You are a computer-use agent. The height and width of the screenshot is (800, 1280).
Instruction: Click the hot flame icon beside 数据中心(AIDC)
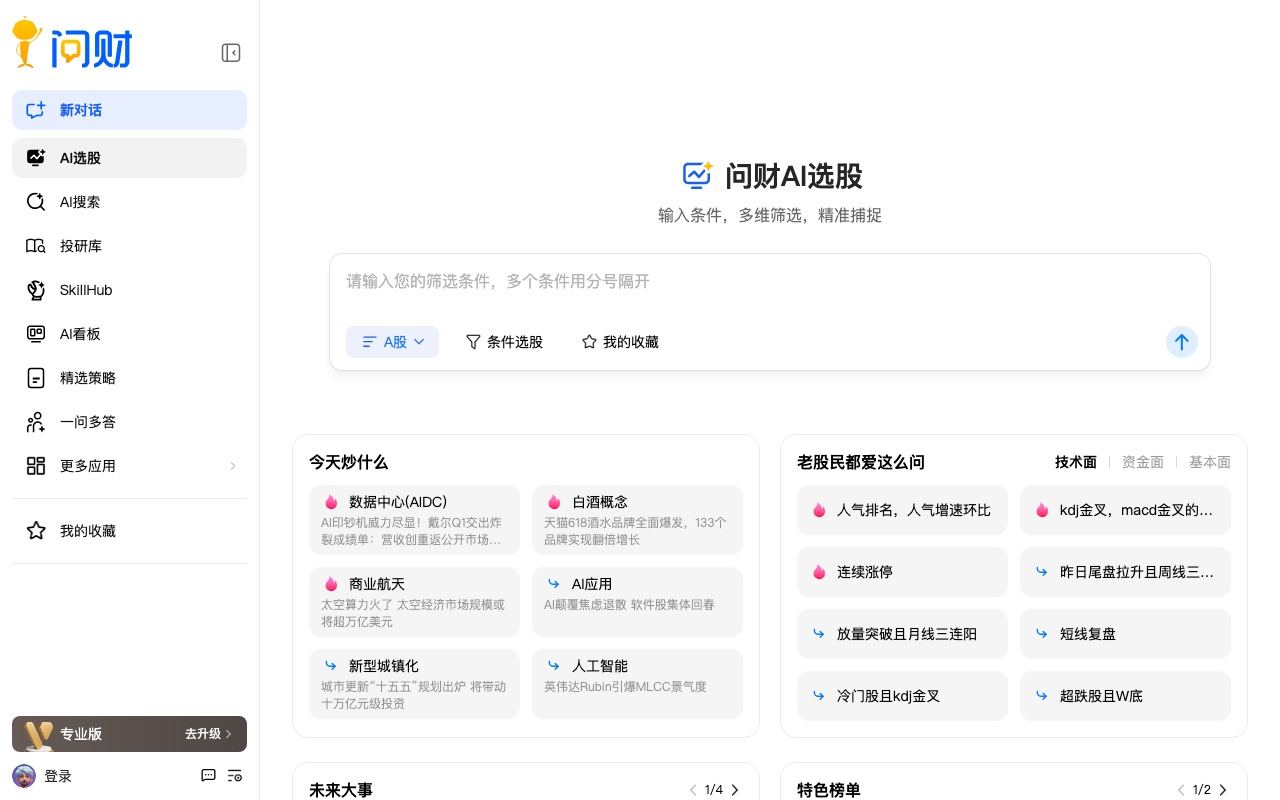tap(331, 502)
